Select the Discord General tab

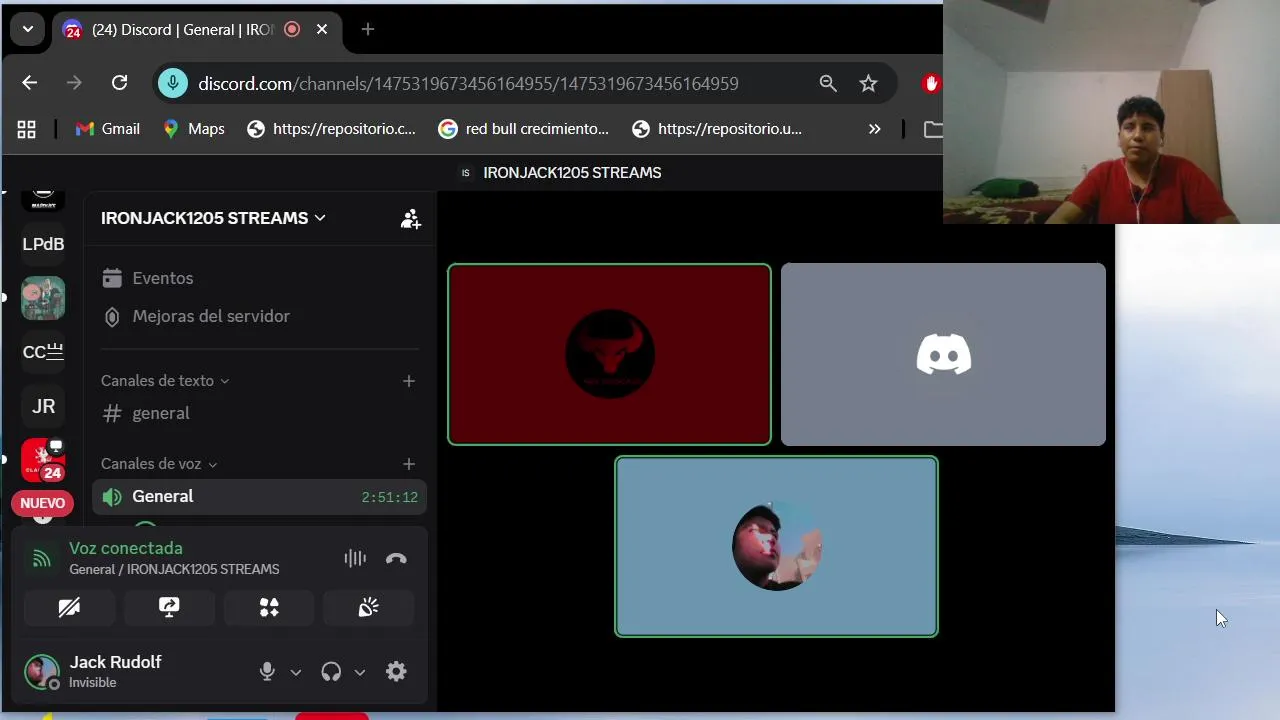click(x=195, y=30)
